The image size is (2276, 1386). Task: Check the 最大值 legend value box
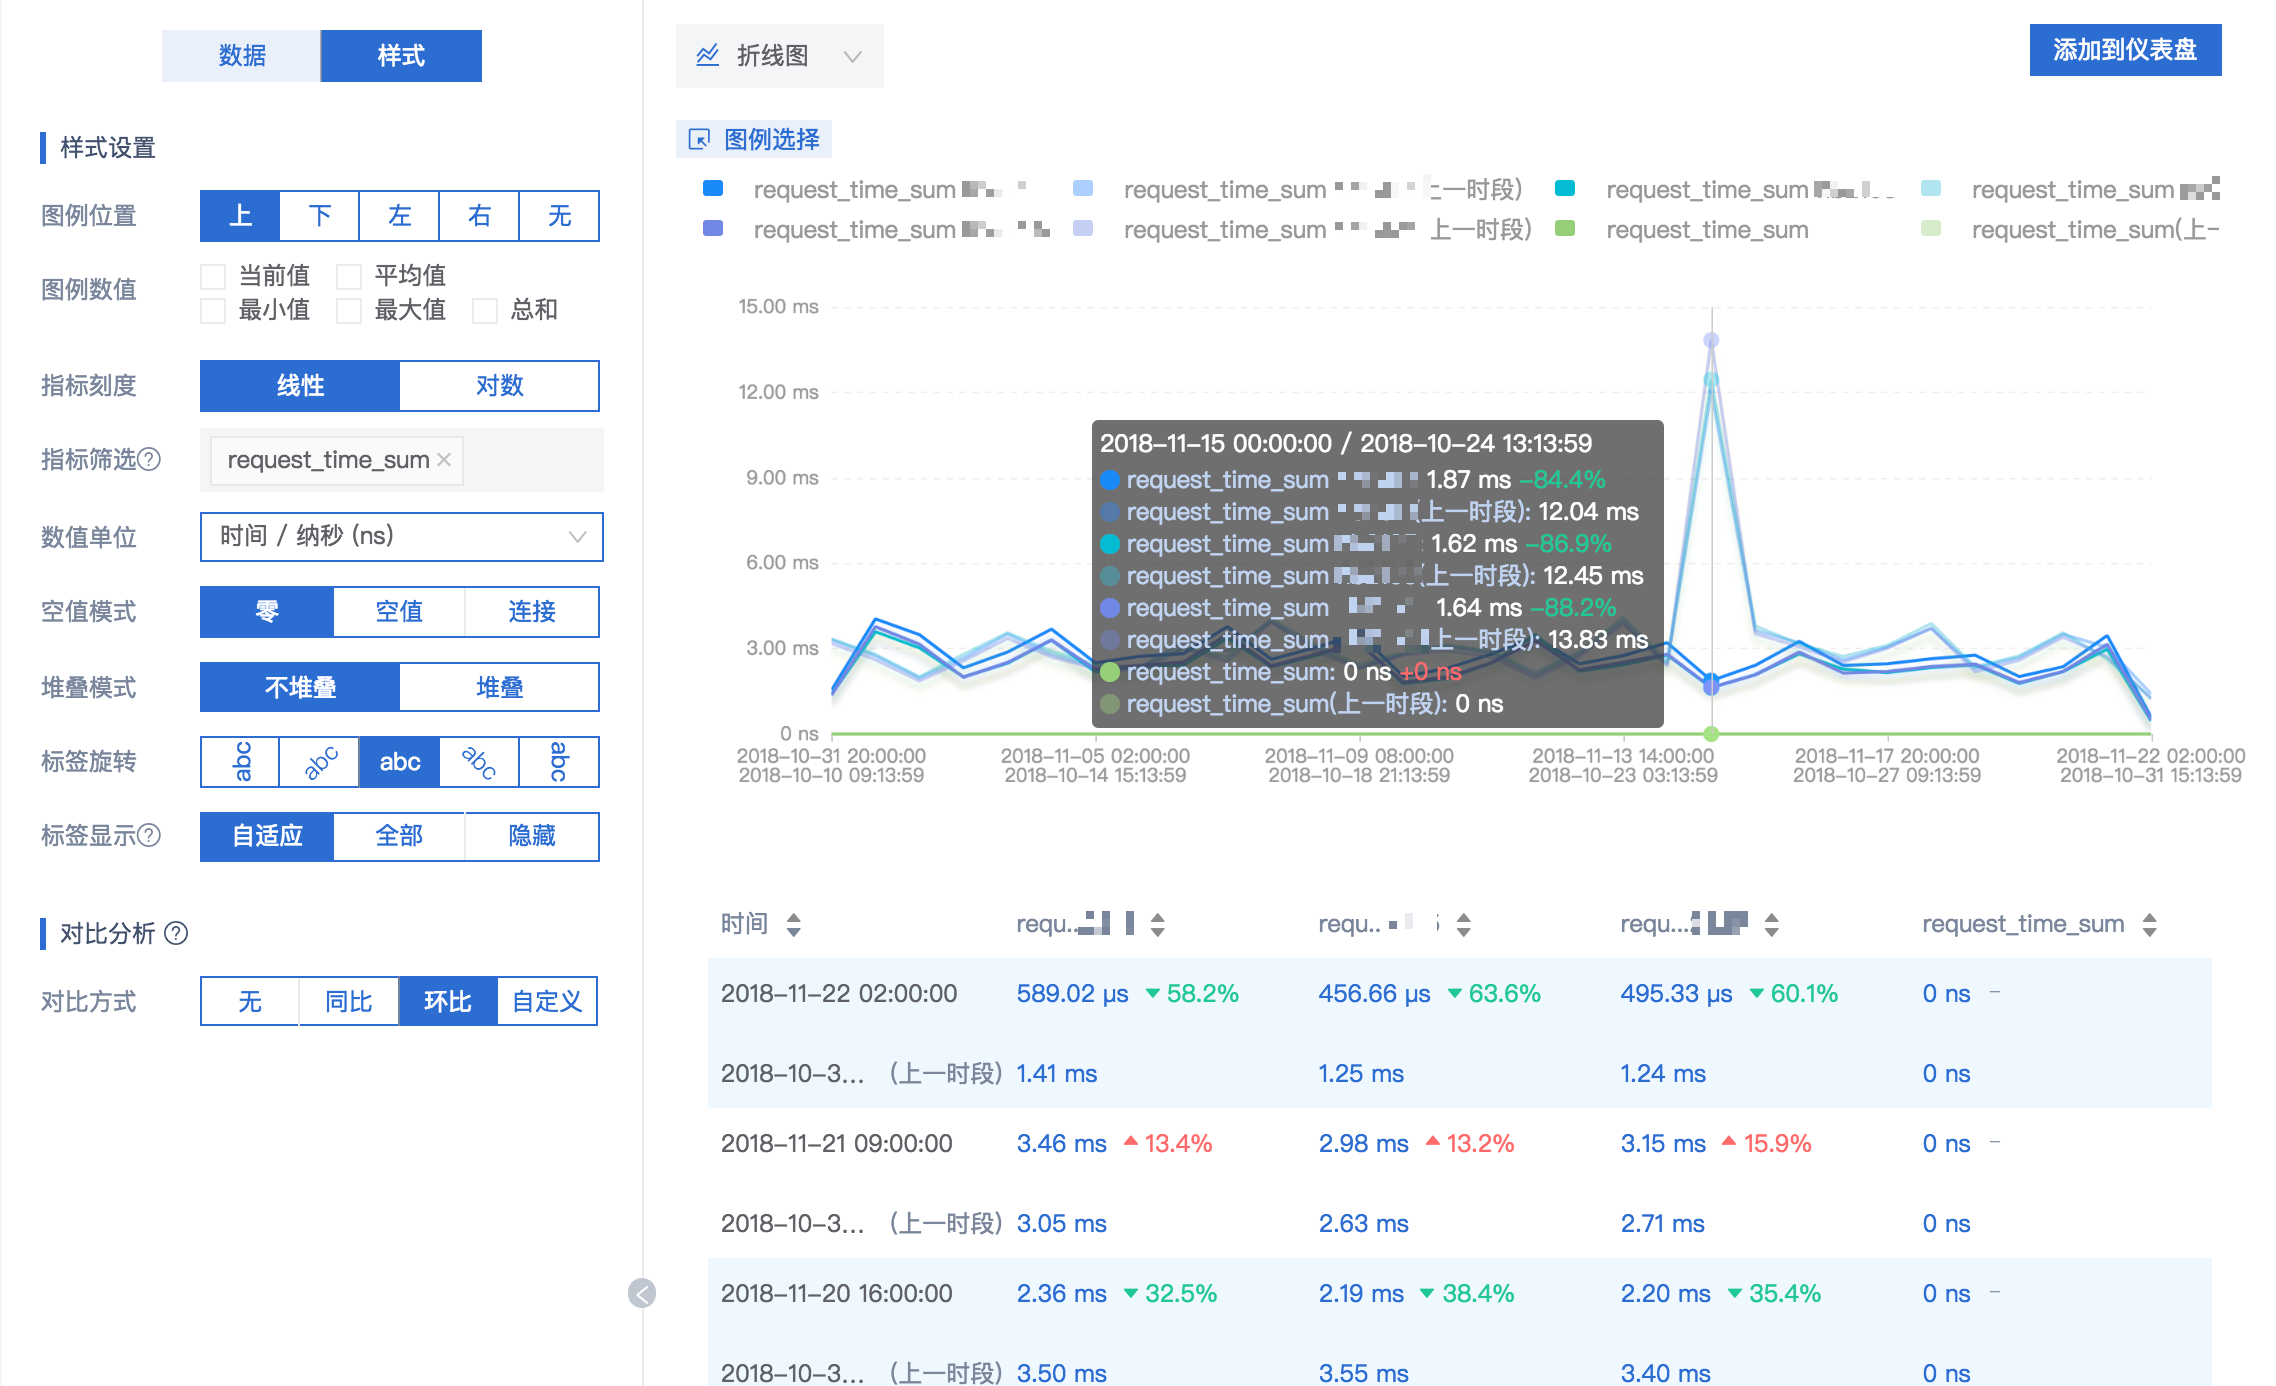pyautogui.click(x=349, y=311)
